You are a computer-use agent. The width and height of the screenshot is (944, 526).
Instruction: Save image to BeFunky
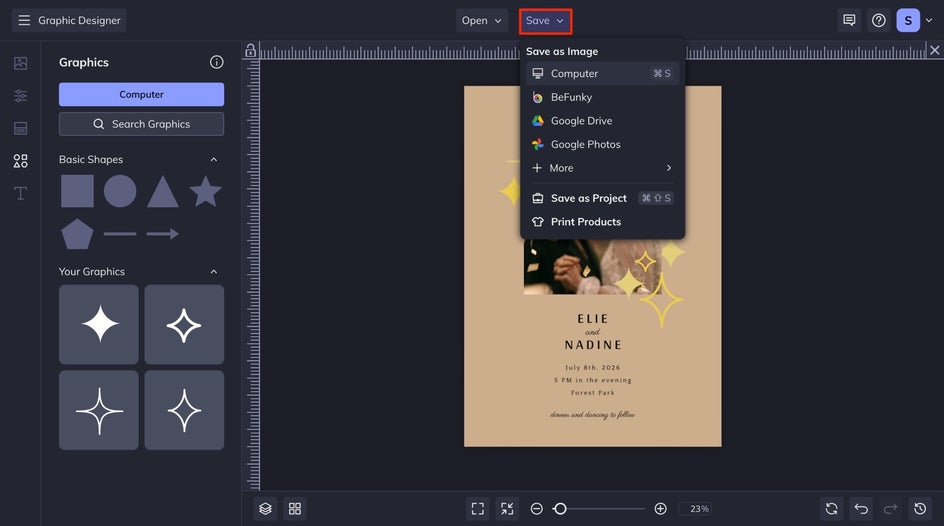pos(602,97)
